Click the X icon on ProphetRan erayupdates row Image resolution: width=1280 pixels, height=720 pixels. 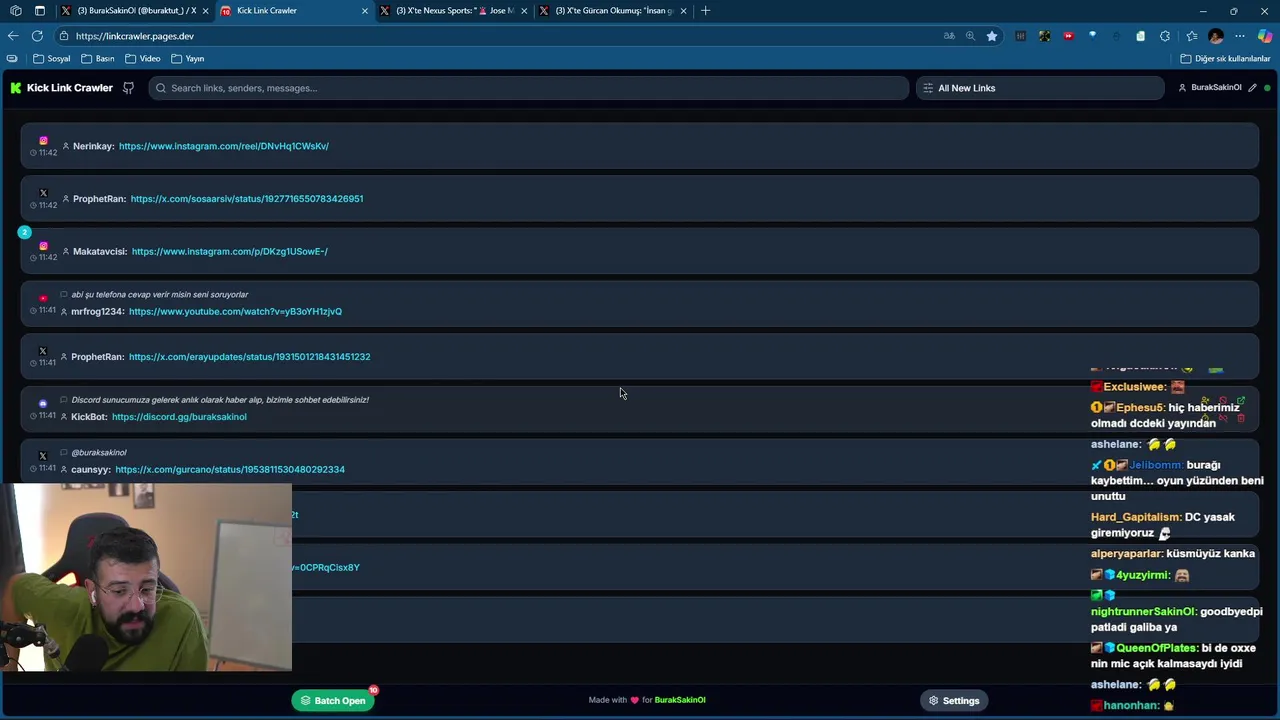(x=43, y=351)
